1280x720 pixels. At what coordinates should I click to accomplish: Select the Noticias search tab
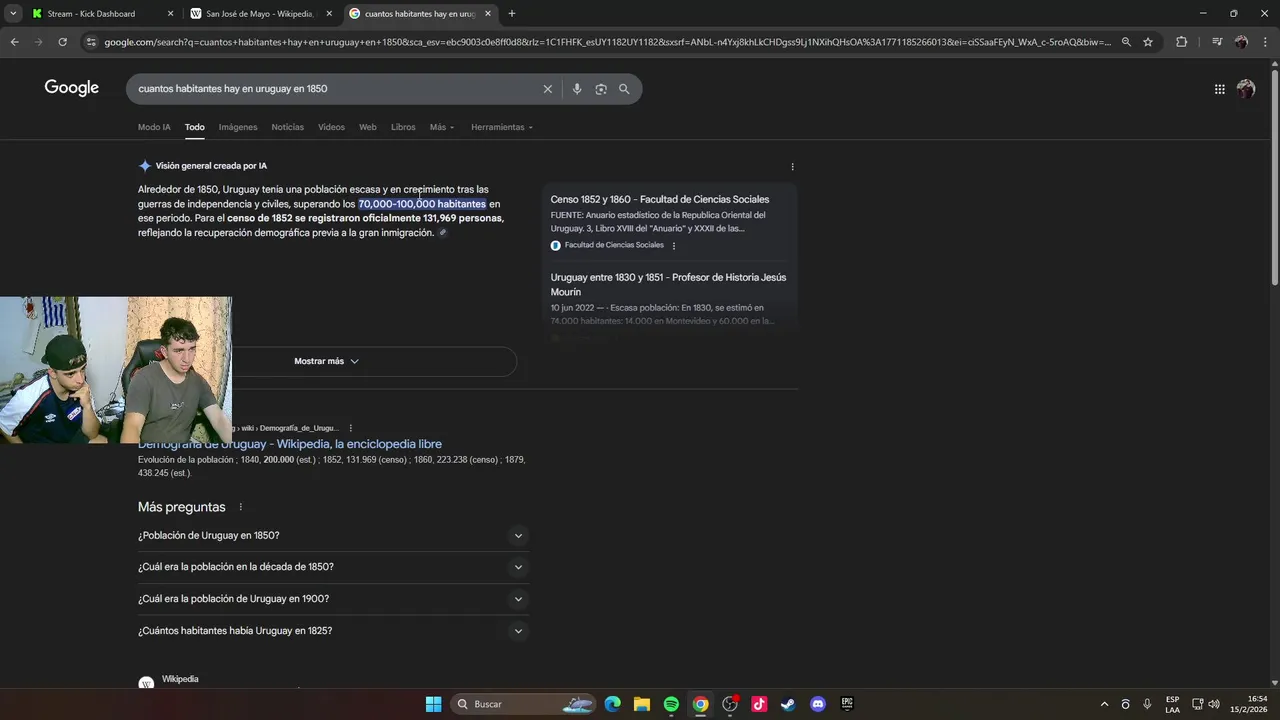tap(288, 127)
